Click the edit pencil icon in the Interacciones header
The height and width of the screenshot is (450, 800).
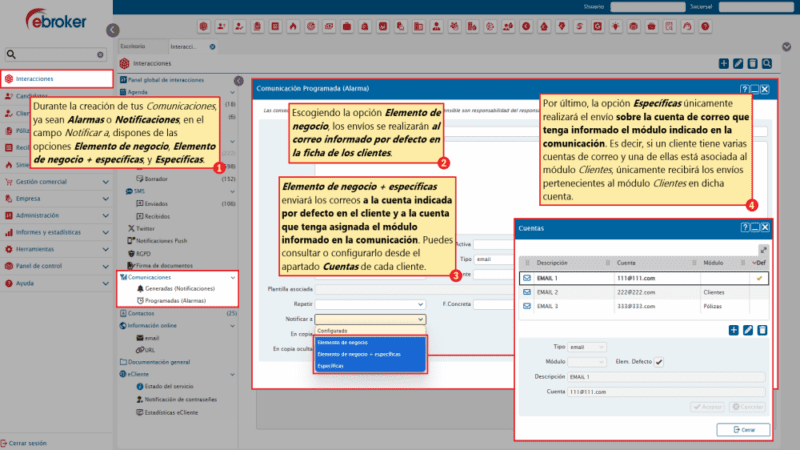(x=738, y=63)
